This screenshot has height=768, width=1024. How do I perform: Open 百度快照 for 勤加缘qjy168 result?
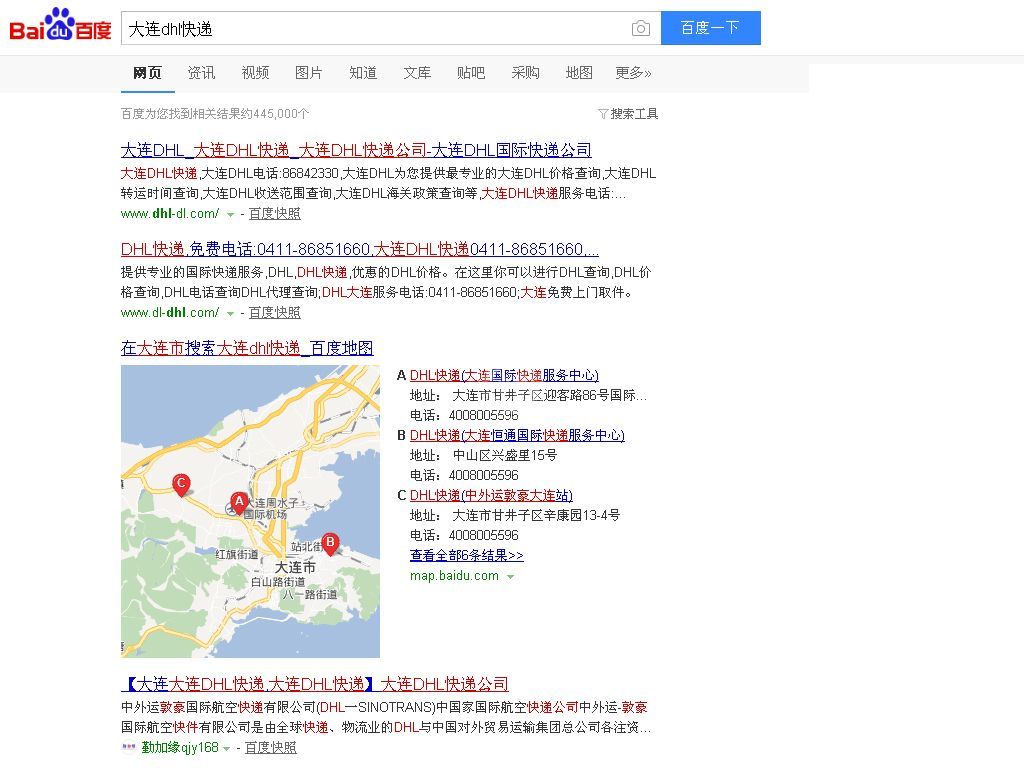(270, 748)
